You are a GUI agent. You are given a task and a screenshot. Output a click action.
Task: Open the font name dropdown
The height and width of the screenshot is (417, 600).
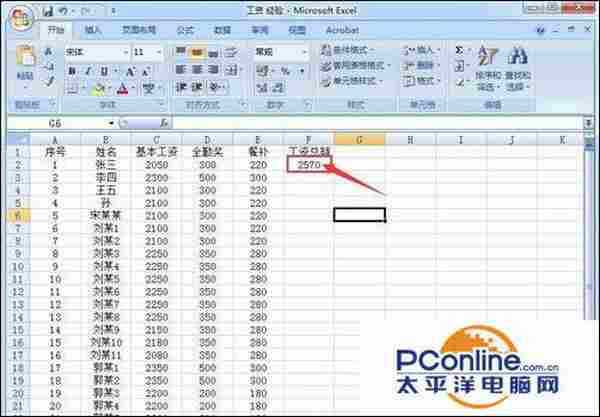(124, 51)
